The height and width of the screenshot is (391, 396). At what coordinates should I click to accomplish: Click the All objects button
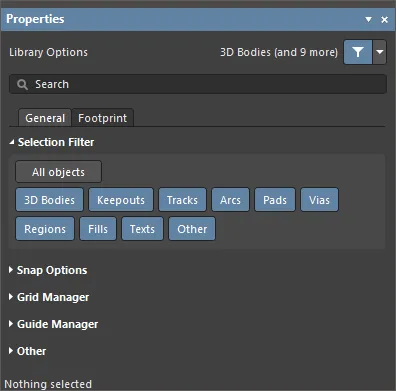click(58, 172)
